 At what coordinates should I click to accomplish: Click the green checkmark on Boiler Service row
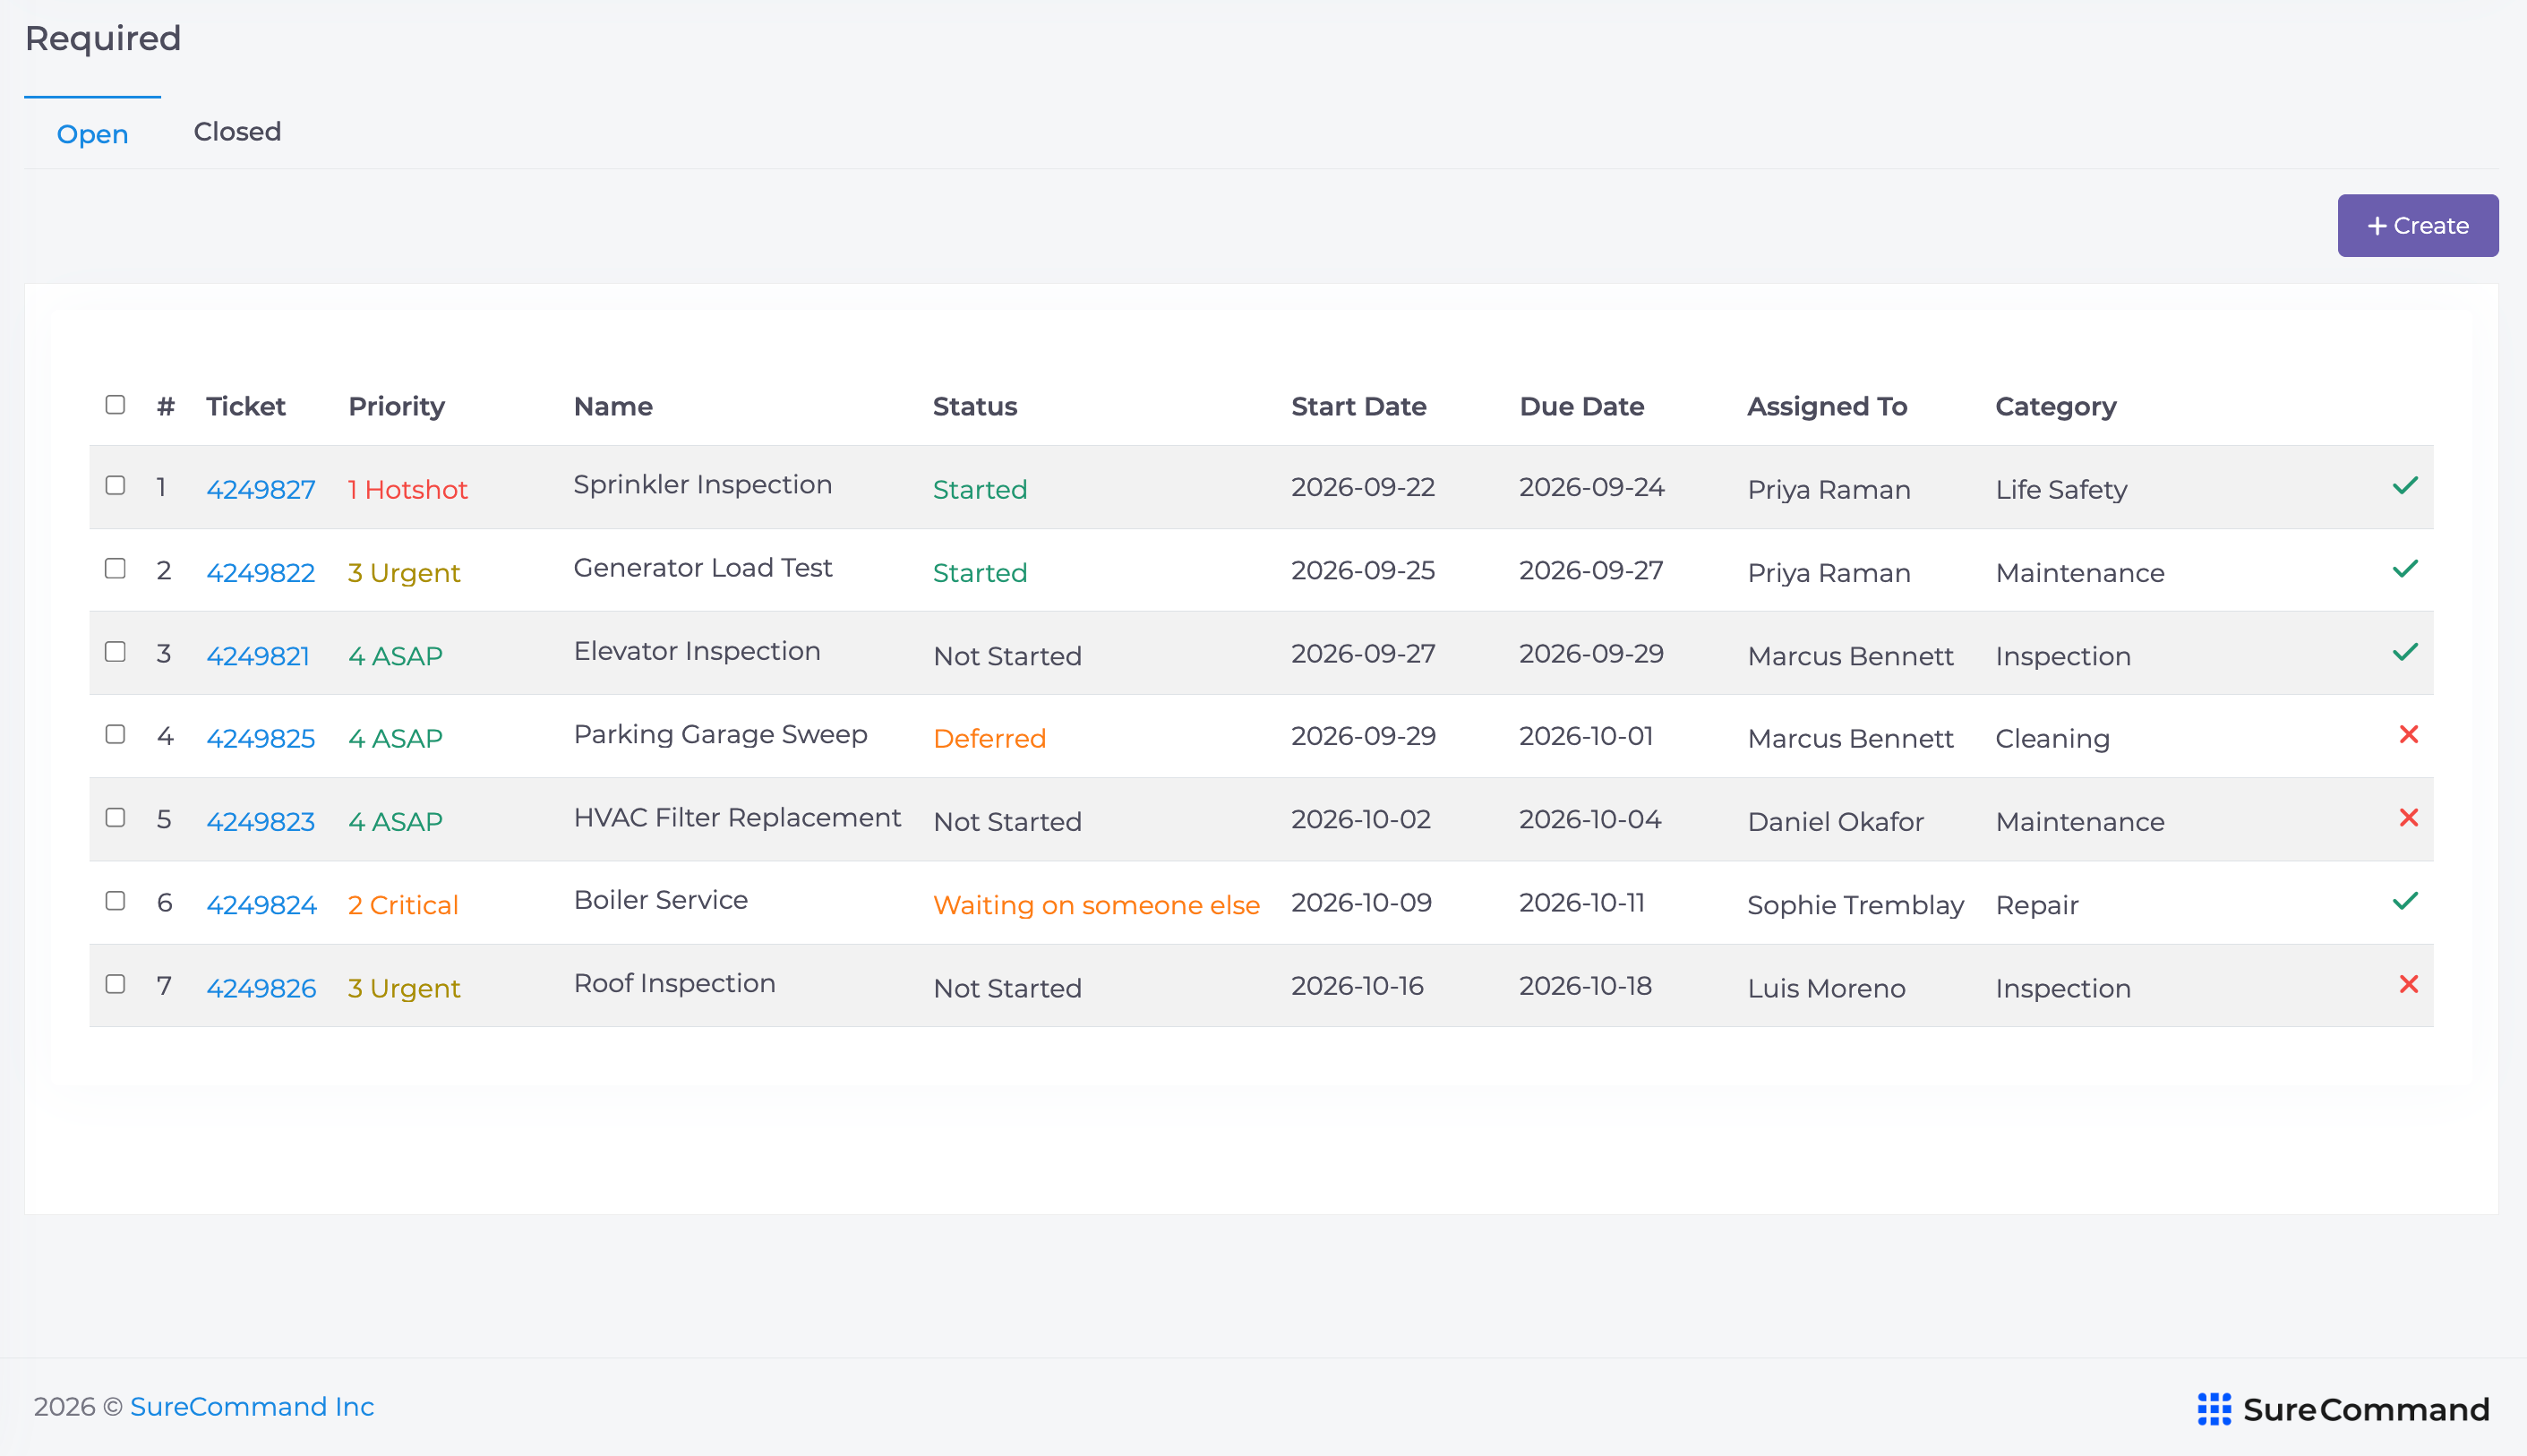tap(2405, 901)
